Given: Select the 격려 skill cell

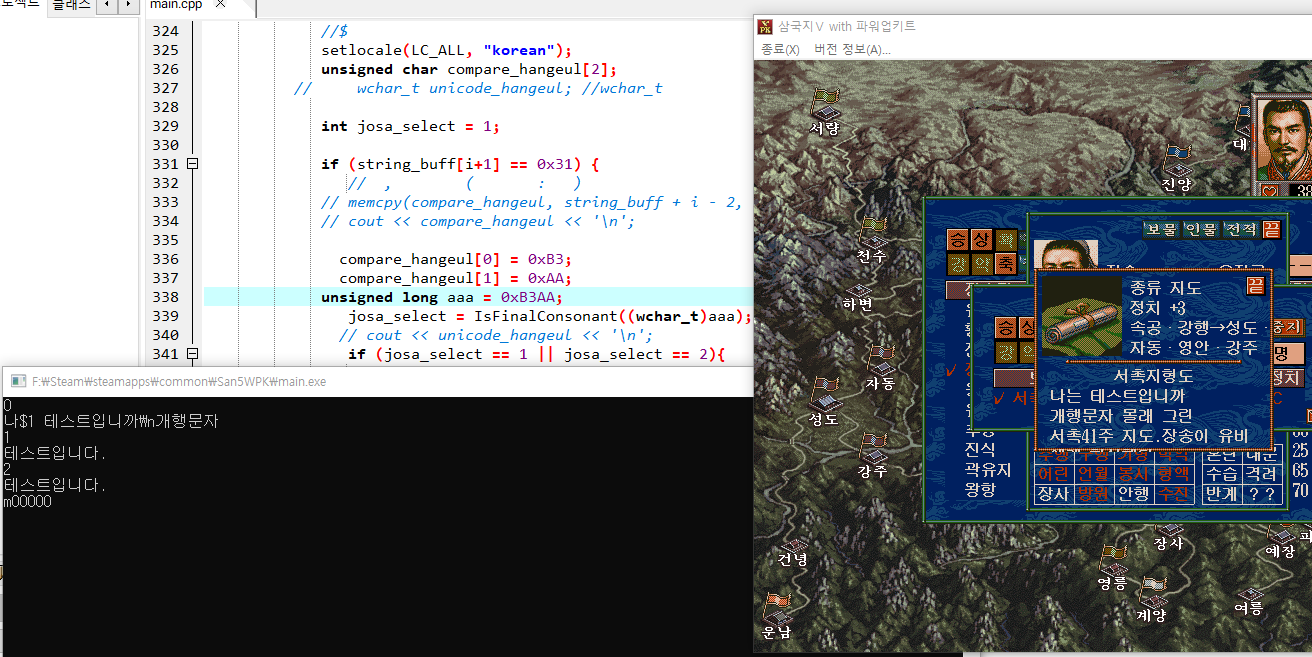Looking at the screenshot, I should [x=1261, y=474].
